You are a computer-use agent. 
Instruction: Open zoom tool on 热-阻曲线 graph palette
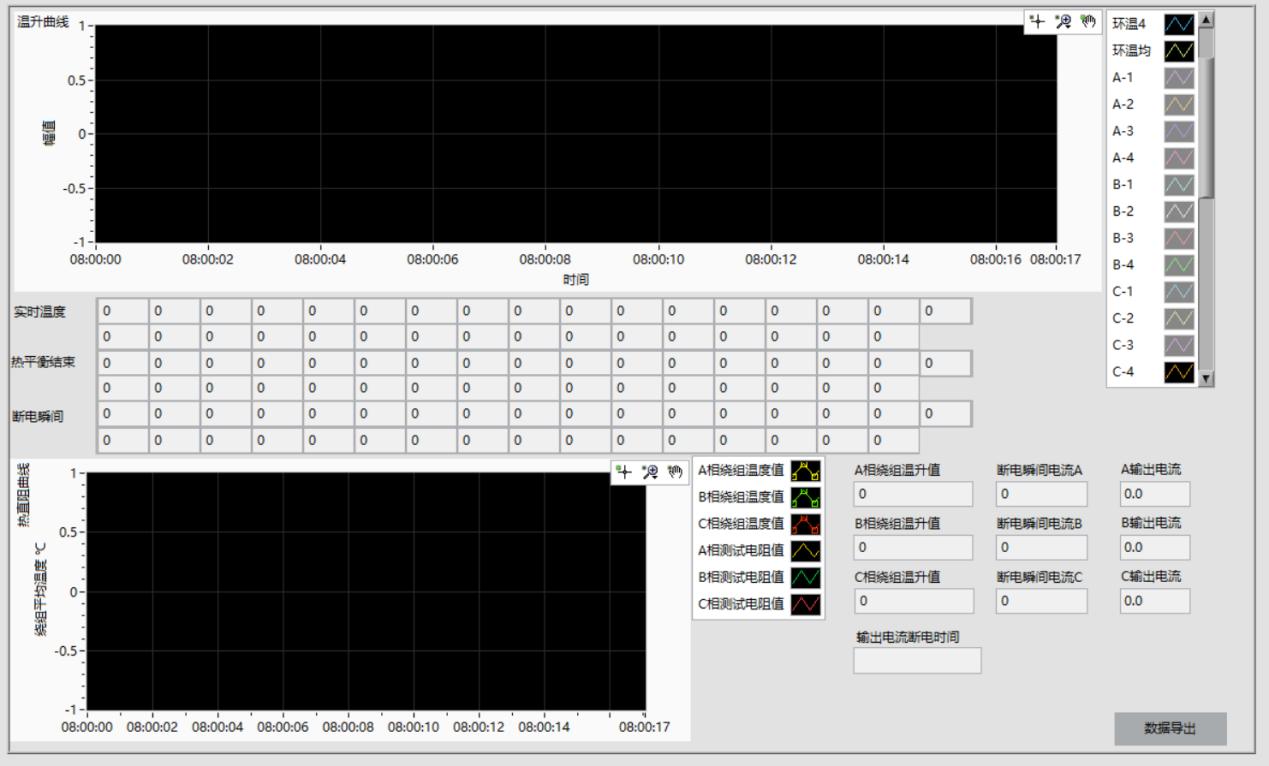(x=650, y=470)
